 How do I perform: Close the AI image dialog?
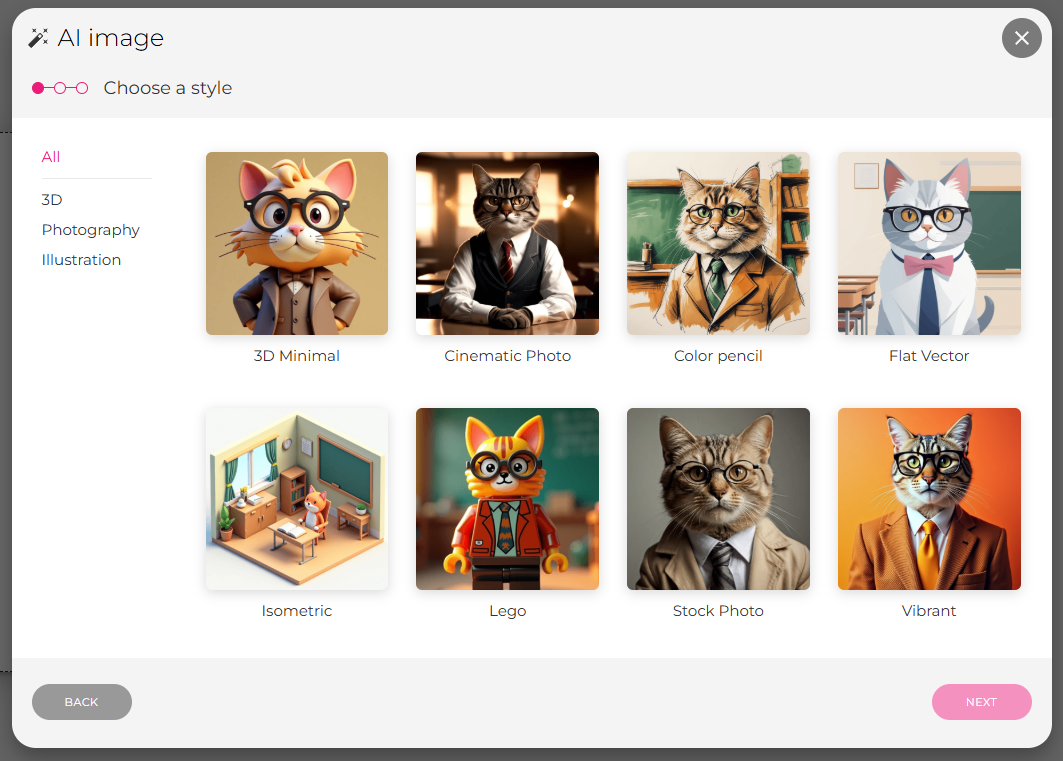click(1021, 38)
